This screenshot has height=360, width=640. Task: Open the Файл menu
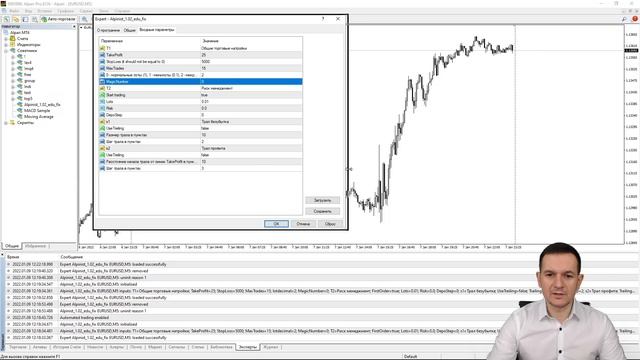[x=14, y=11]
